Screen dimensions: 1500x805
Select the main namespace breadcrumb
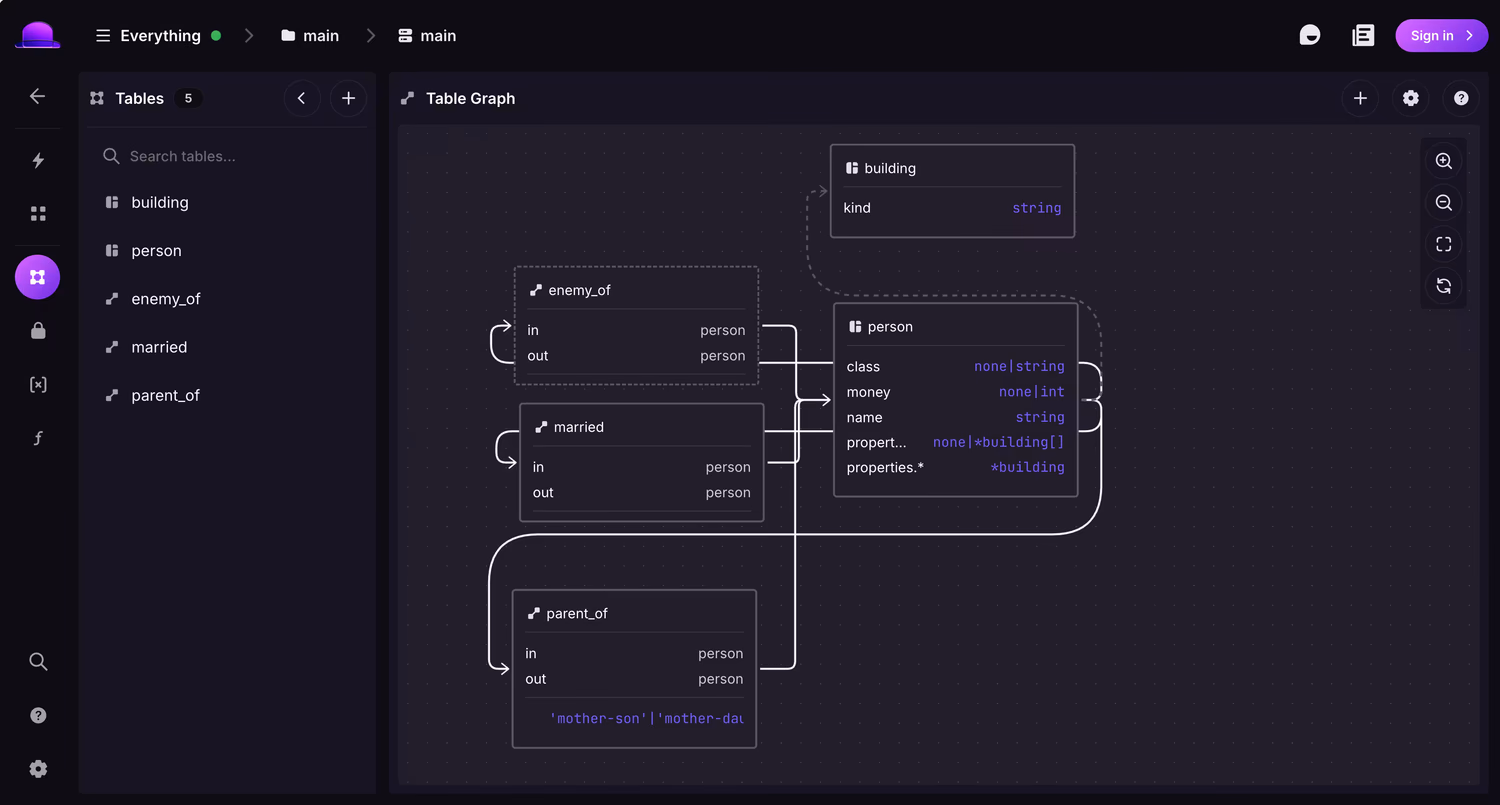coord(310,36)
